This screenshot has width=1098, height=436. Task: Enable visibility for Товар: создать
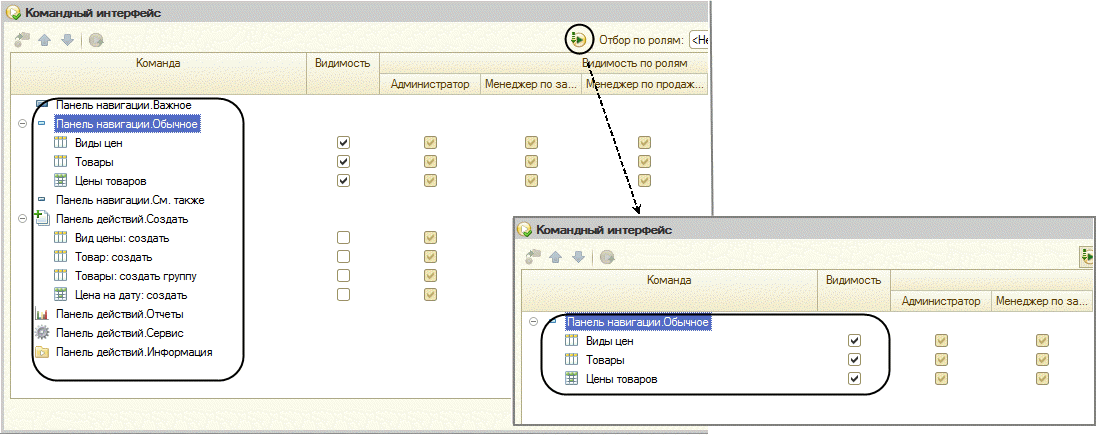pos(343,257)
